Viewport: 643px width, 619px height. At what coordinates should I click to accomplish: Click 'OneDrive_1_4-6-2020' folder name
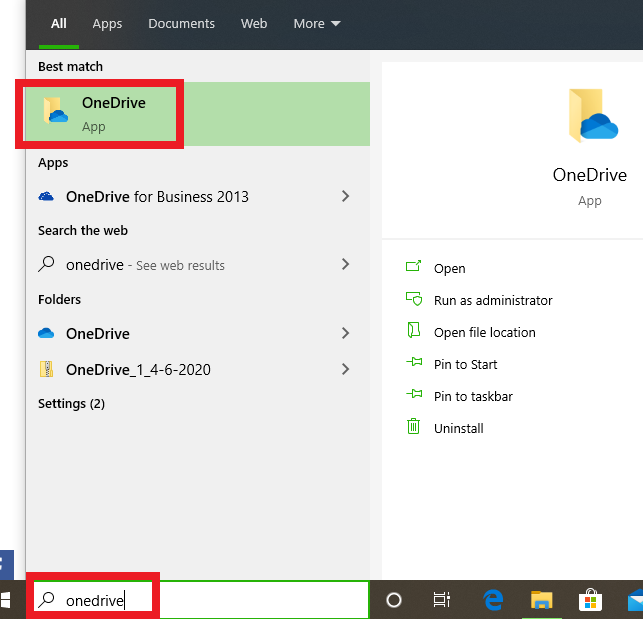point(138,370)
